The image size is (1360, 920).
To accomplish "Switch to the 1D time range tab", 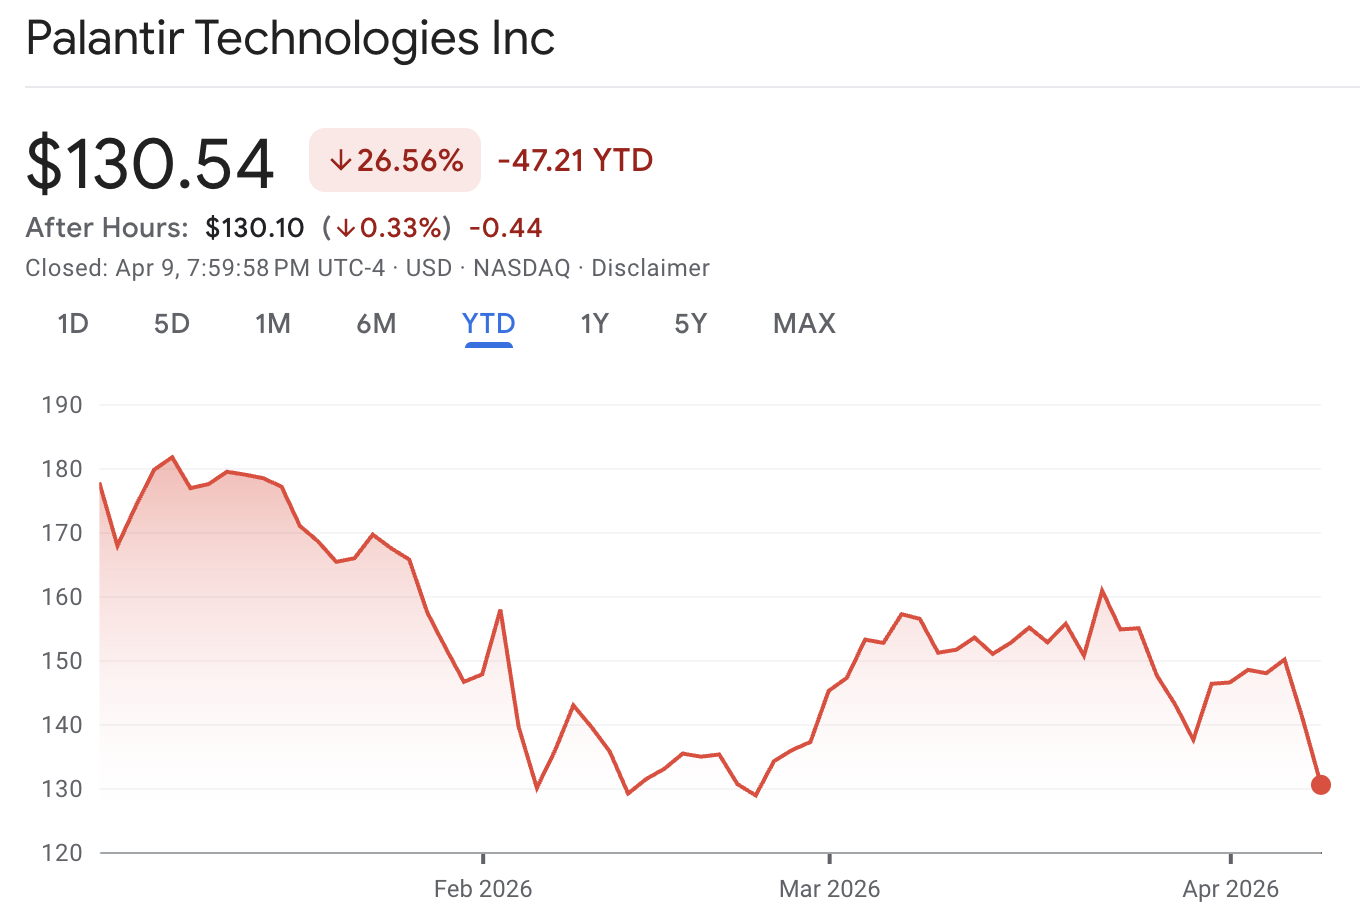I will point(72,323).
